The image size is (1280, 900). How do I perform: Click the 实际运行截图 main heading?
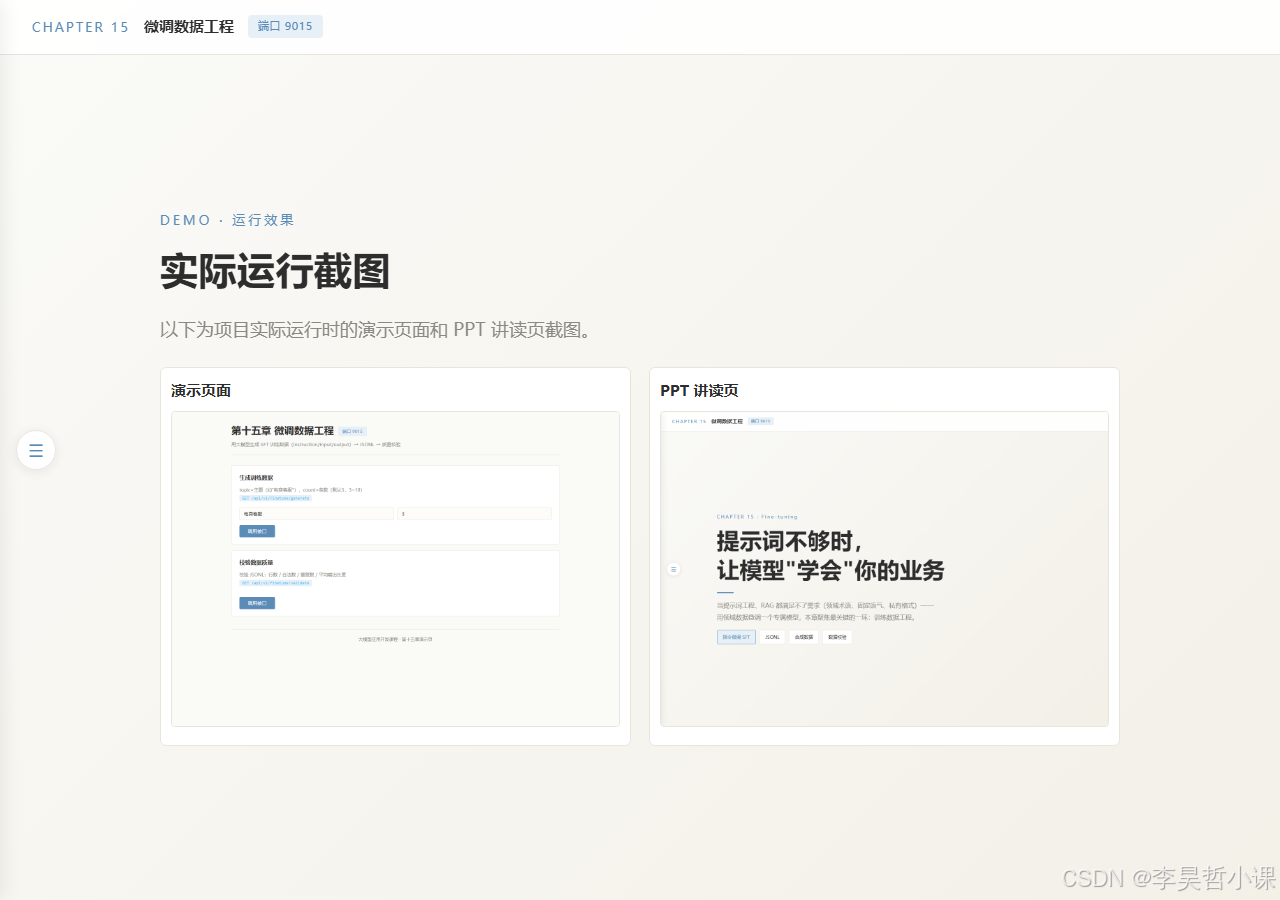tap(274, 272)
